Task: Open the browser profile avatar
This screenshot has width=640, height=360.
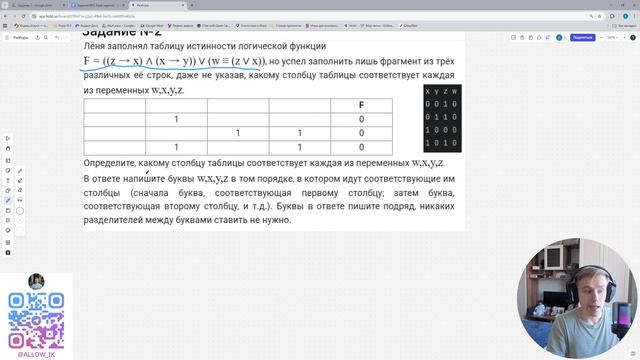Action: point(625,16)
